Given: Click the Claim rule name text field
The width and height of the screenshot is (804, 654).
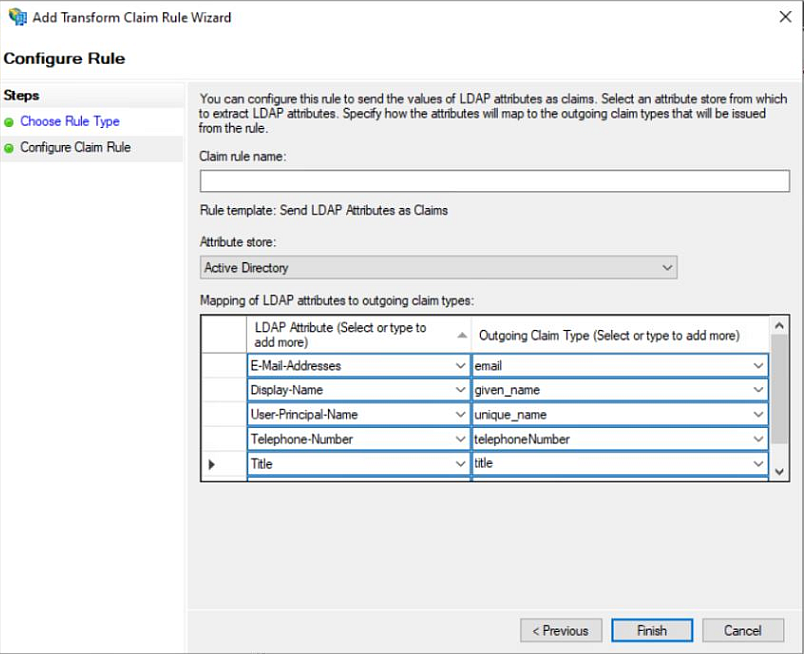Looking at the screenshot, I should tap(495, 181).
